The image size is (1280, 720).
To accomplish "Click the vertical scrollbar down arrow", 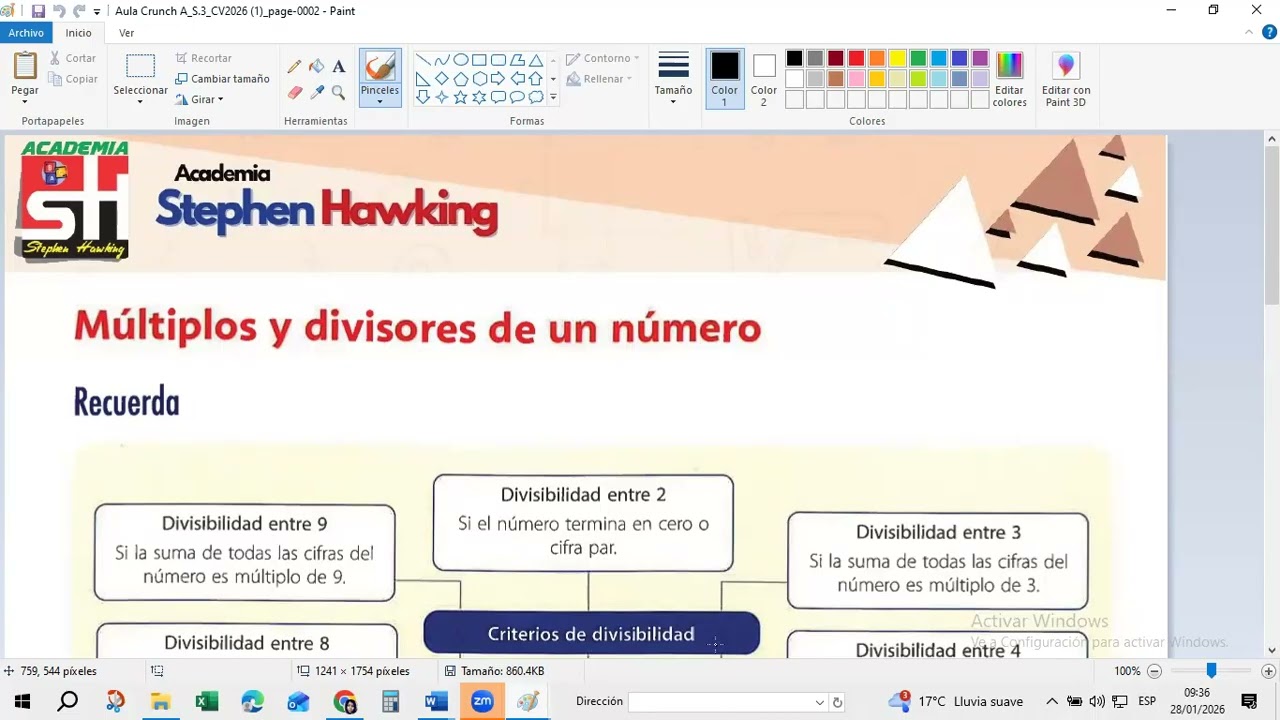I will [x=1272, y=650].
